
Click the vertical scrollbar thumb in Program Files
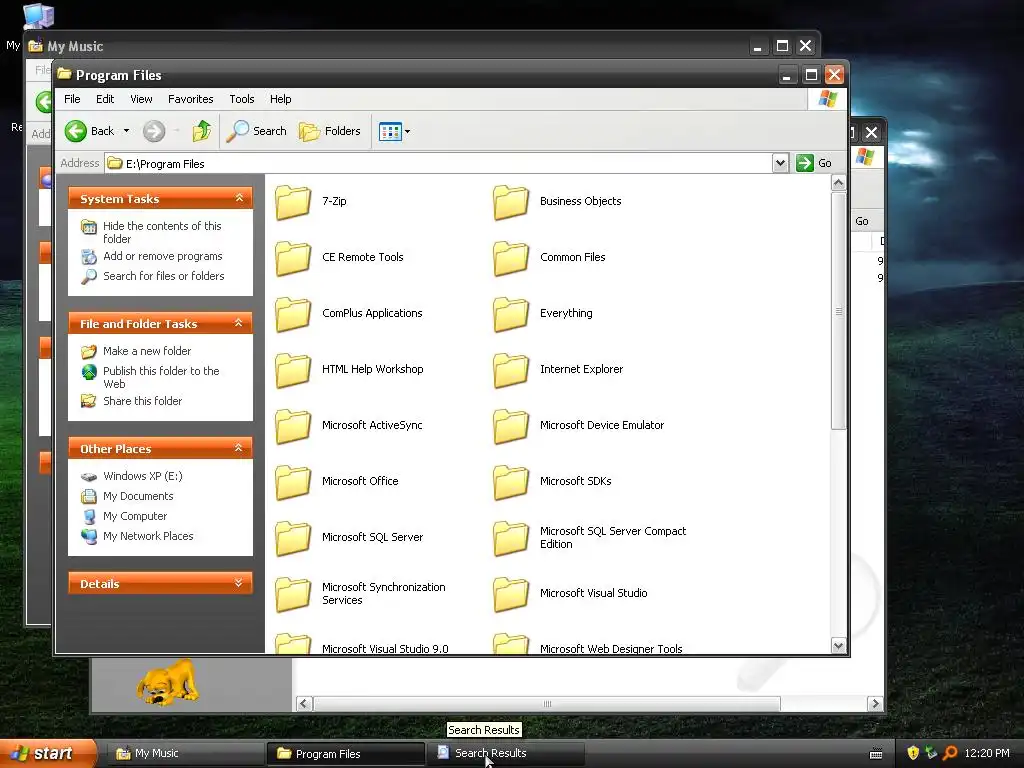839,312
